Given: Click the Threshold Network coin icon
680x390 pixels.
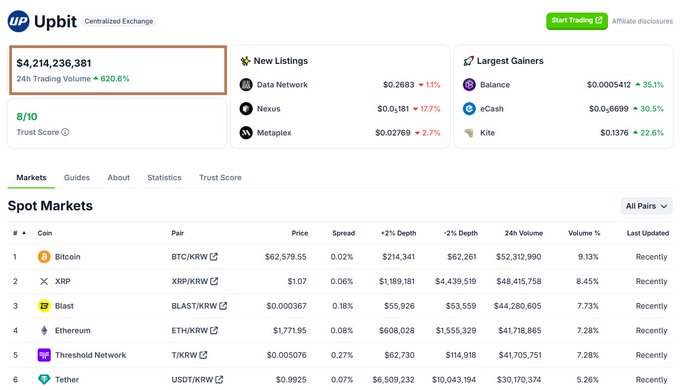Looking at the screenshot, I should (44, 355).
